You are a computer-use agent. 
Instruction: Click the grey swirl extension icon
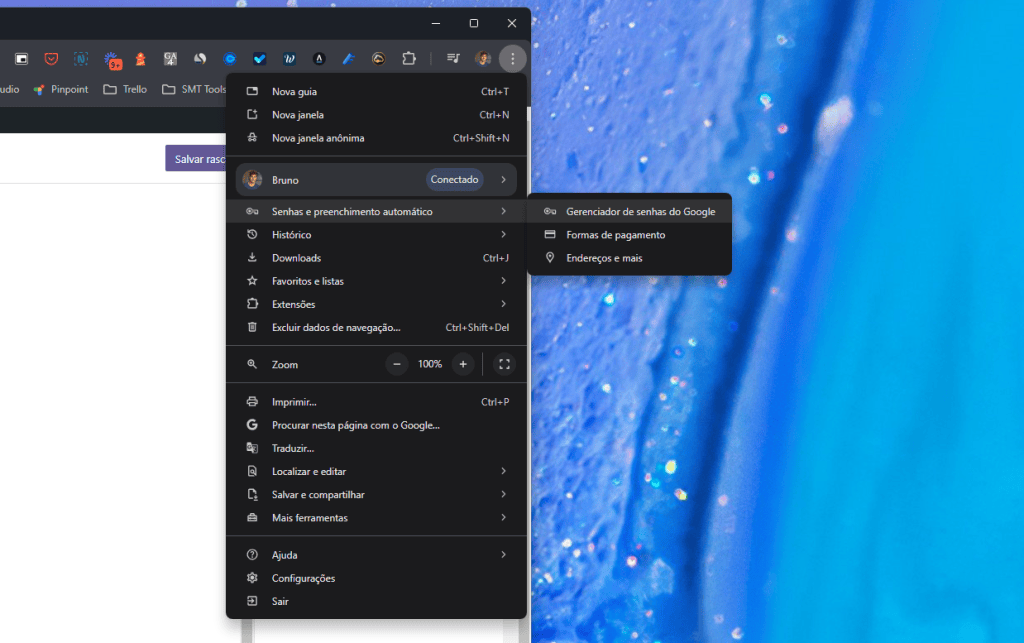click(200, 59)
